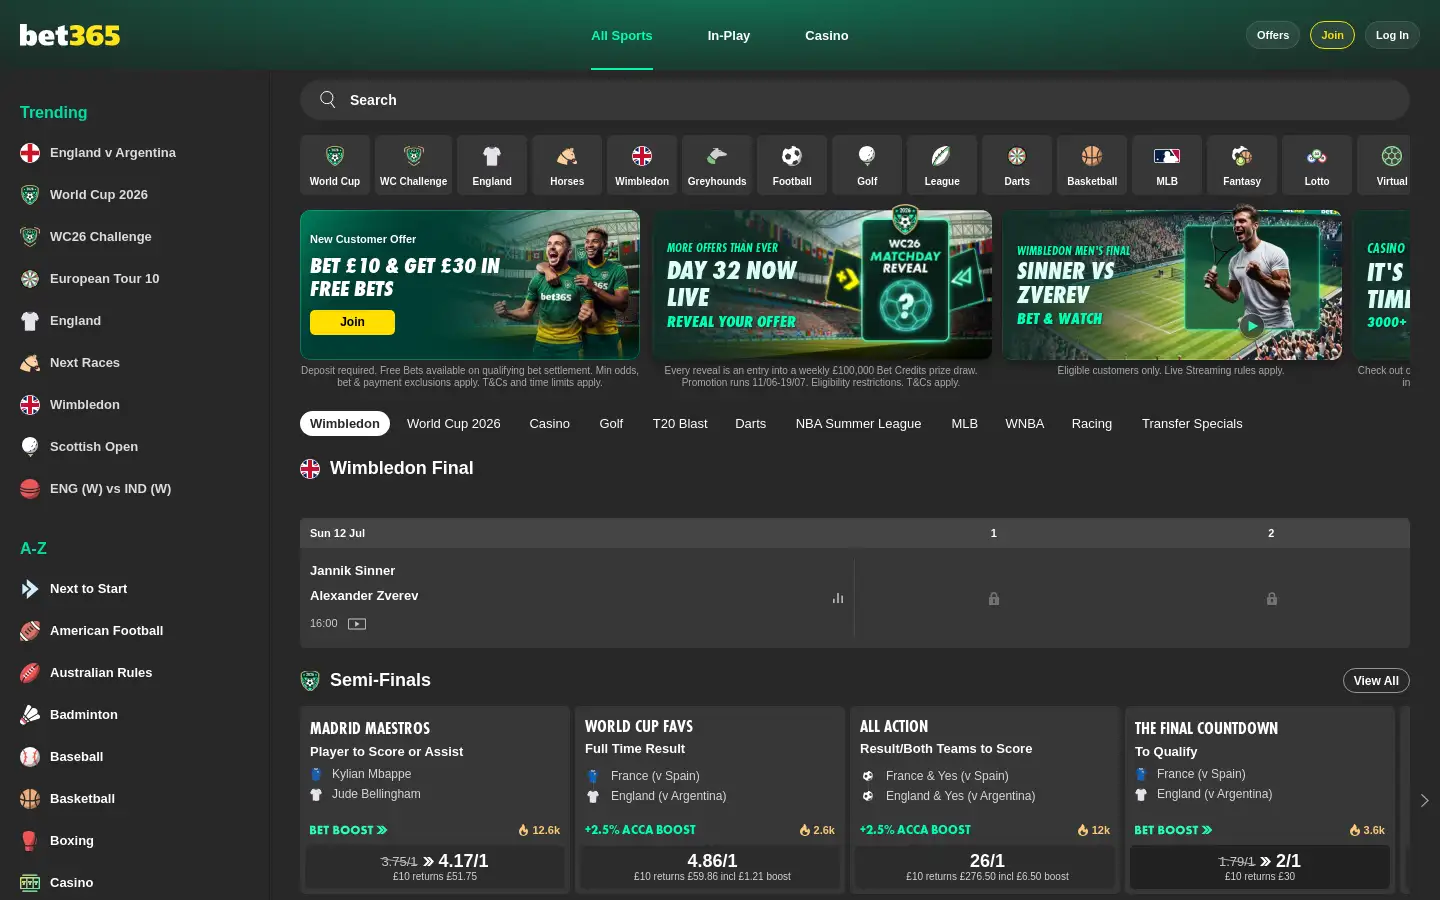Open the Darts shortcut icon
Image resolution: width=1440 pixels, height=900 pixels.
point(1017,165)
